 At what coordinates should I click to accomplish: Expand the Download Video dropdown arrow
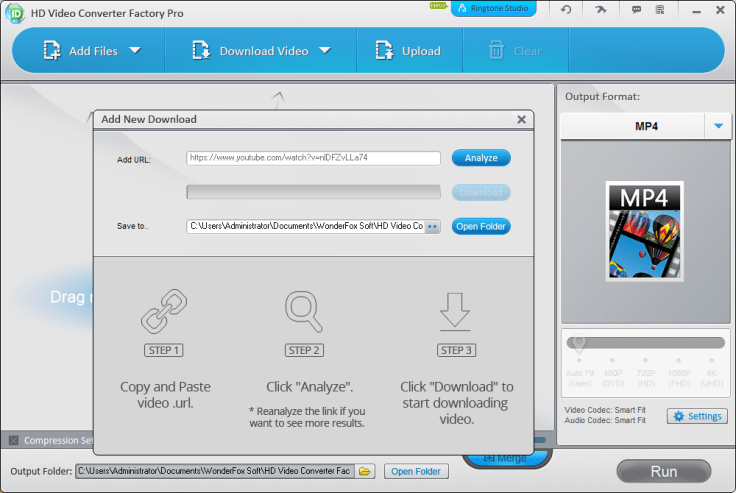(x=324, y=51)
